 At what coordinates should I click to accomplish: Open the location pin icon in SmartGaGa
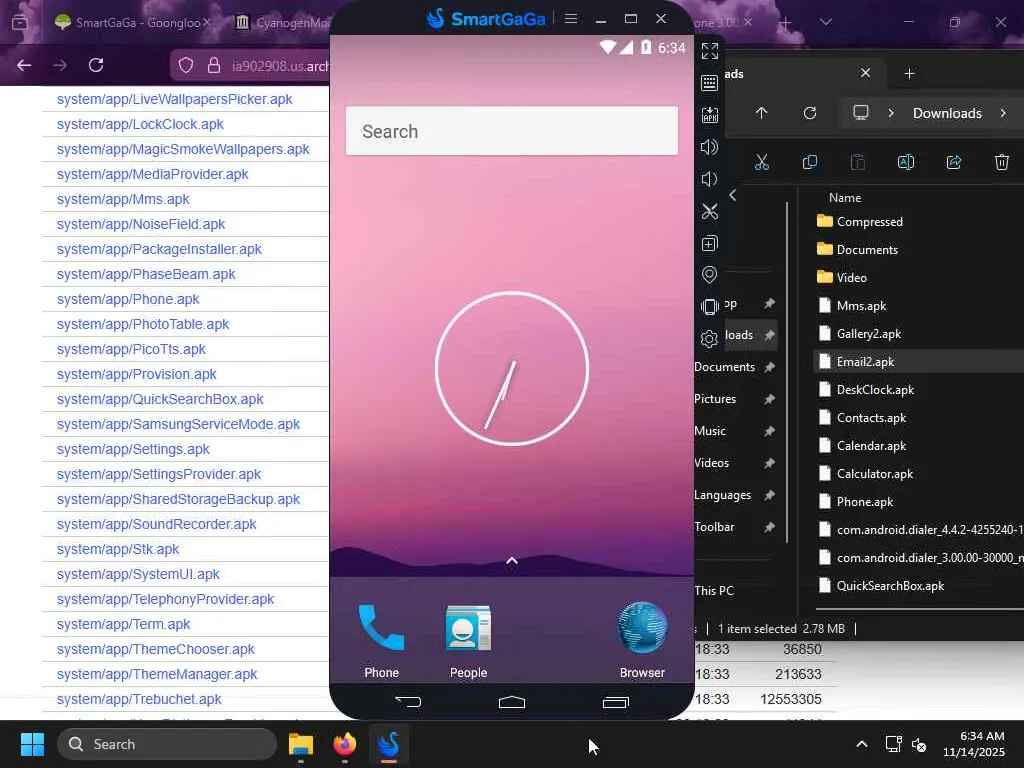tap(709, 275)
